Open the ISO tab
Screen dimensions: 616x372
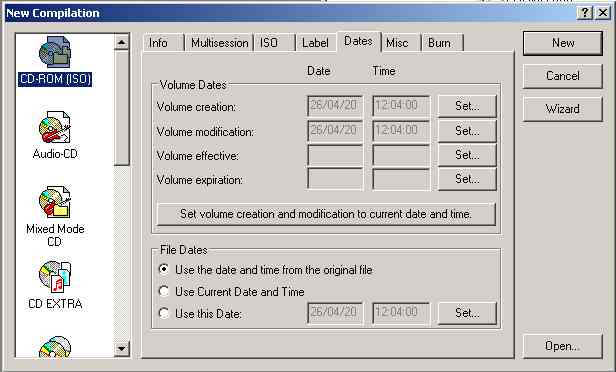[274, 43]
